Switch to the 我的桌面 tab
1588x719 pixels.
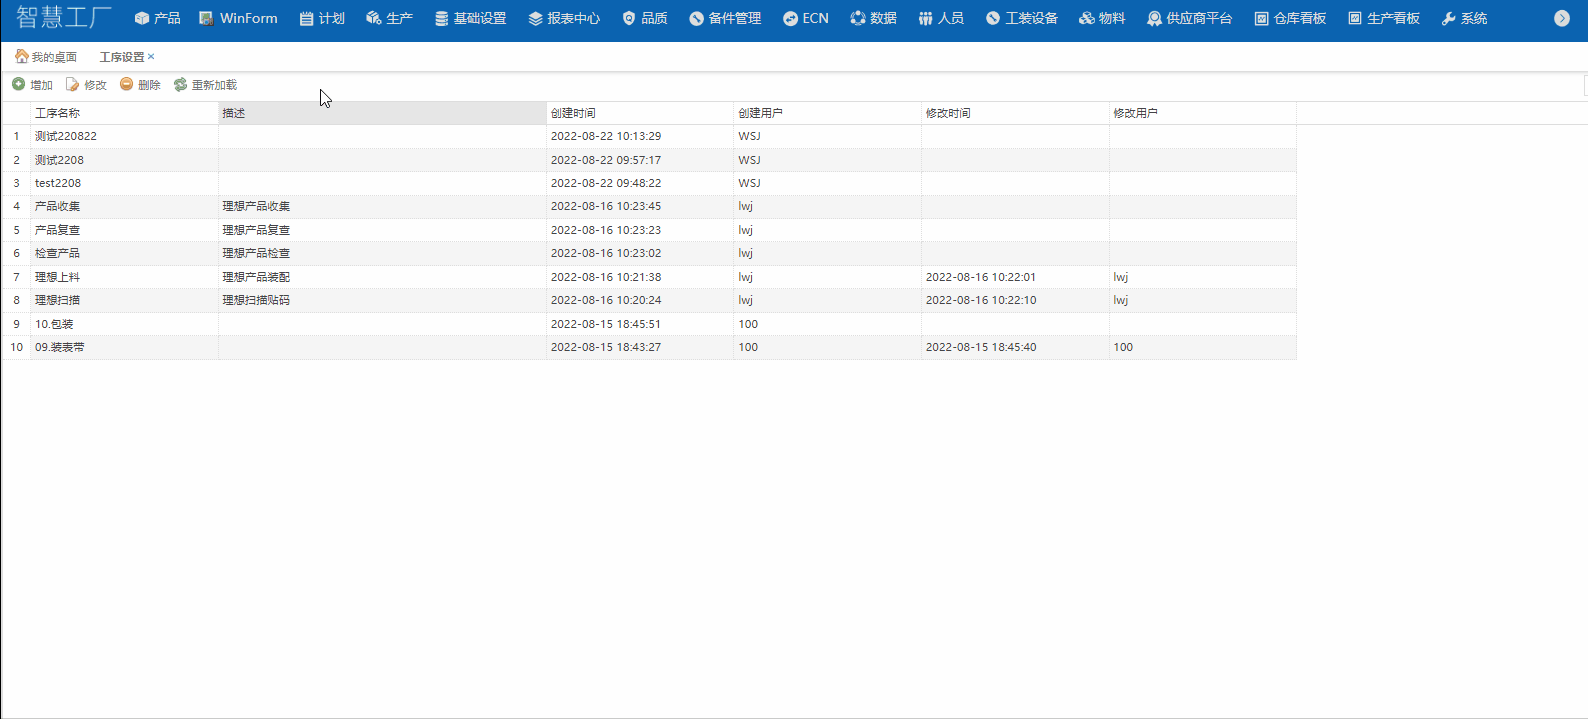coord(54,57)
